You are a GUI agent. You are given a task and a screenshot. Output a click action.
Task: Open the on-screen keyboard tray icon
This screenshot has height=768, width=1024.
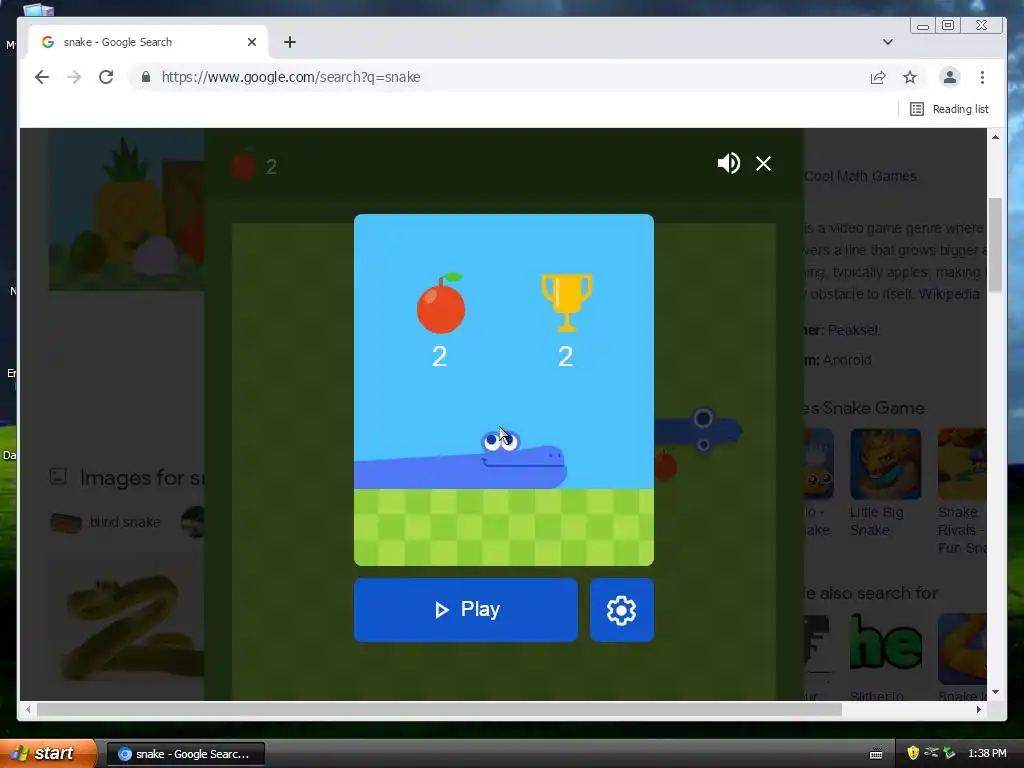tap(876, 754)
